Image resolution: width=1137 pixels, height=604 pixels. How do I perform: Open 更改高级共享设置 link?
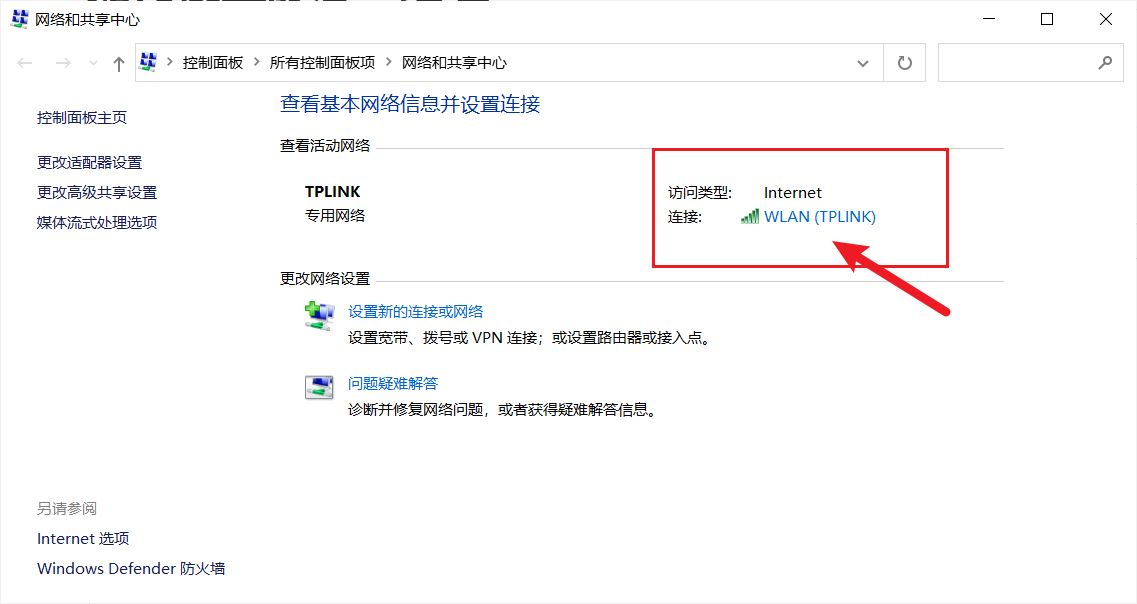click(x=97, y=192)
